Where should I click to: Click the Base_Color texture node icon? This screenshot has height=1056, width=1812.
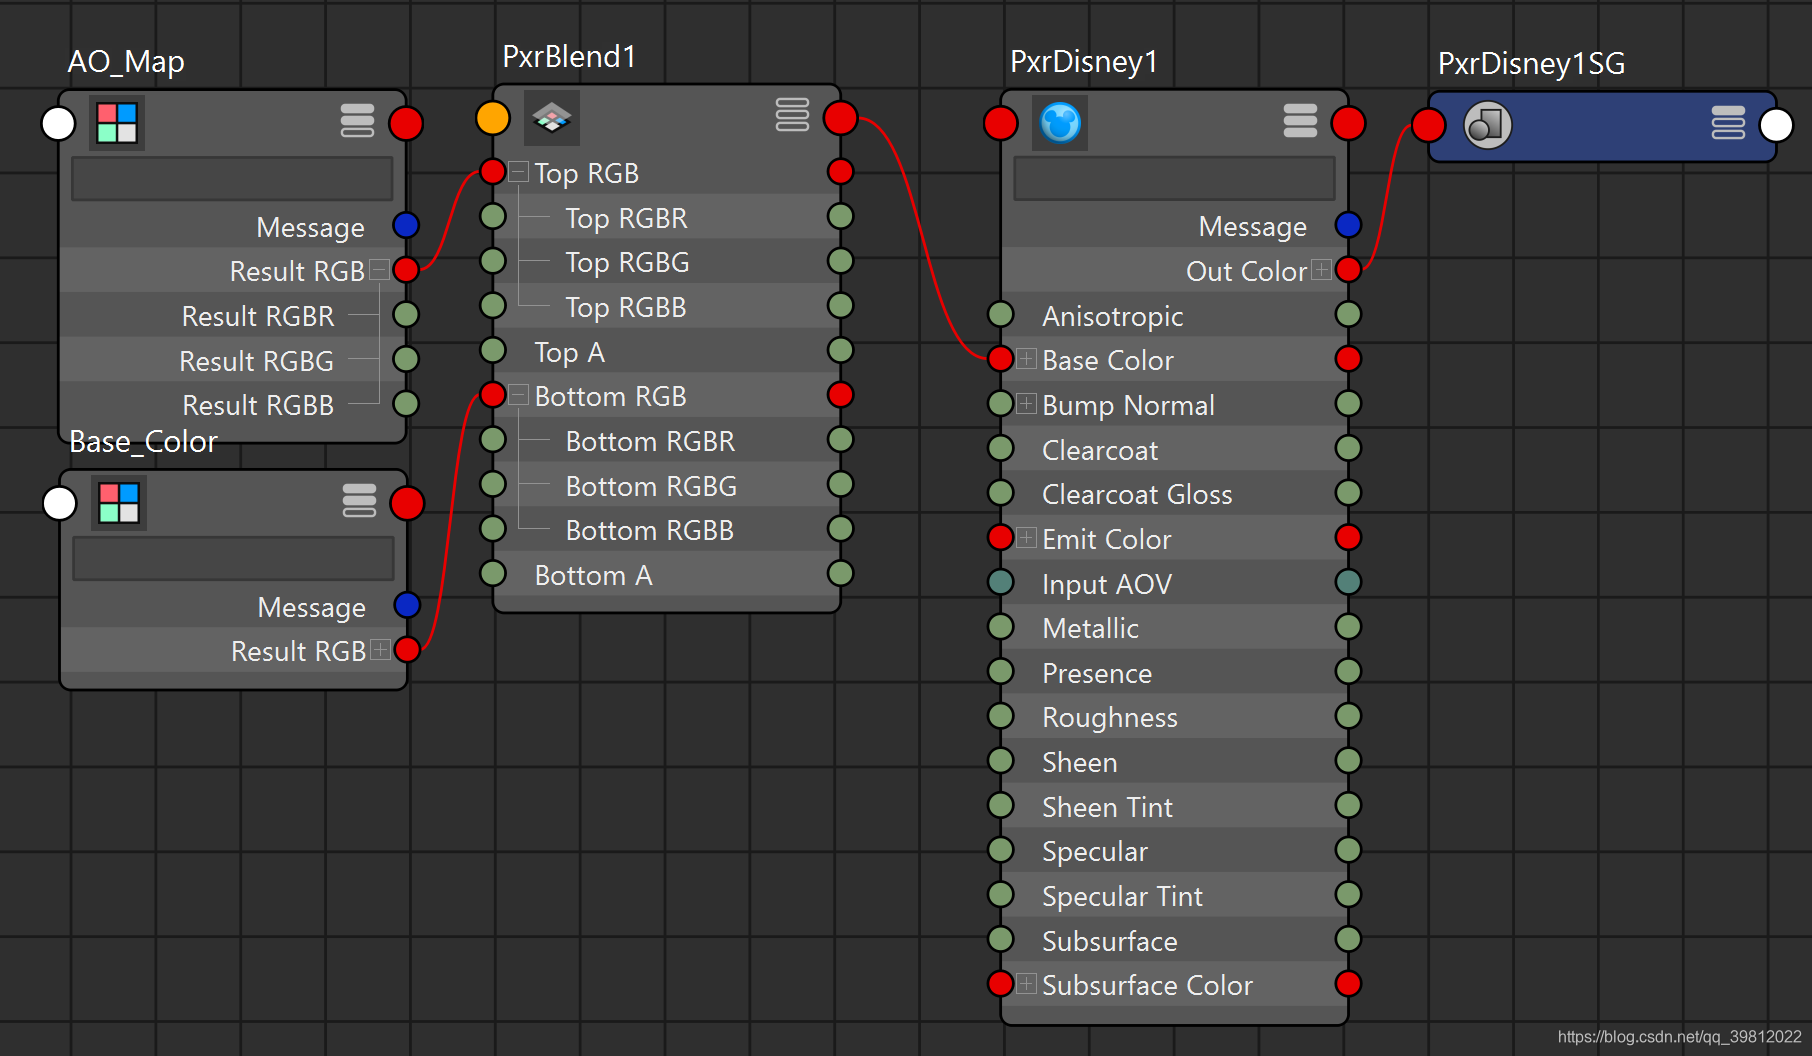click(119, 503)
